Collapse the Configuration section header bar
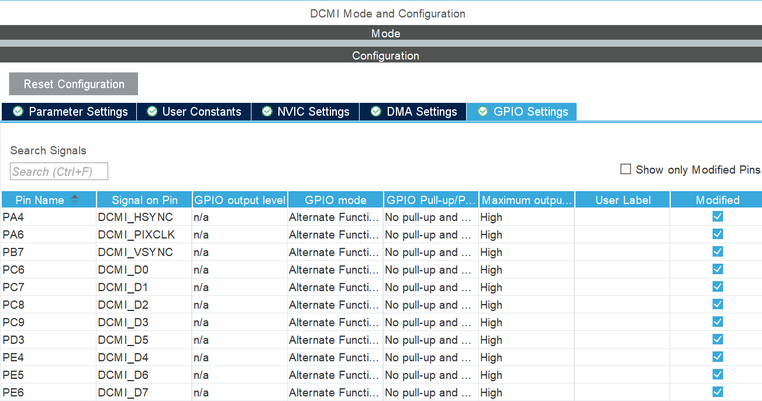Screen dimensions: 762x401 [x=381, y=55]
